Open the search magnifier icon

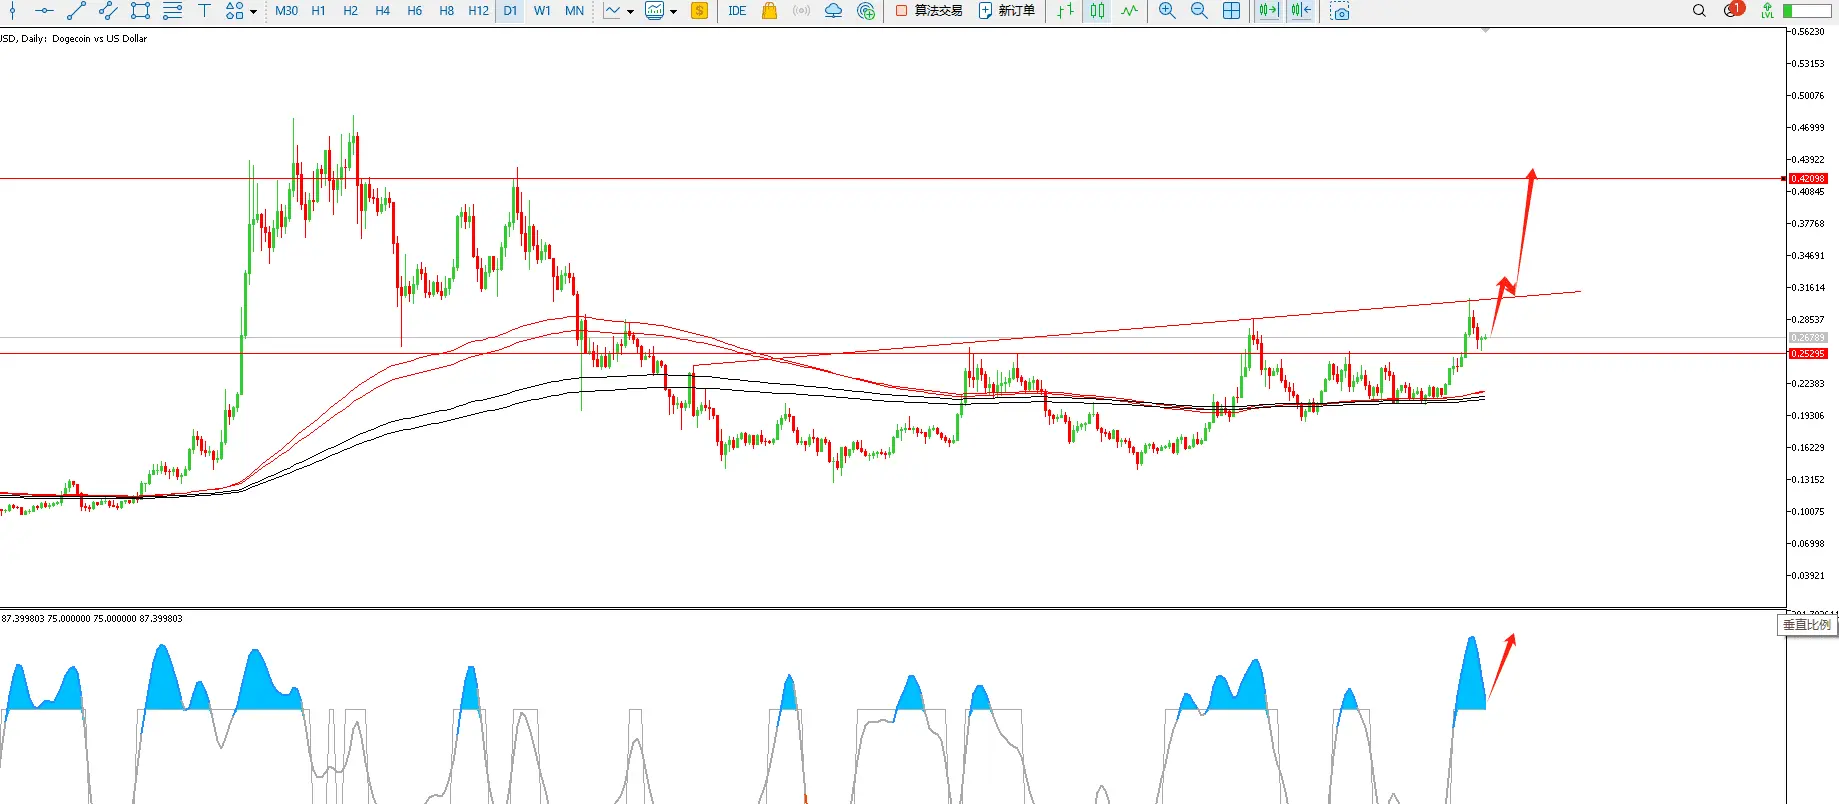click(1699, 11)
